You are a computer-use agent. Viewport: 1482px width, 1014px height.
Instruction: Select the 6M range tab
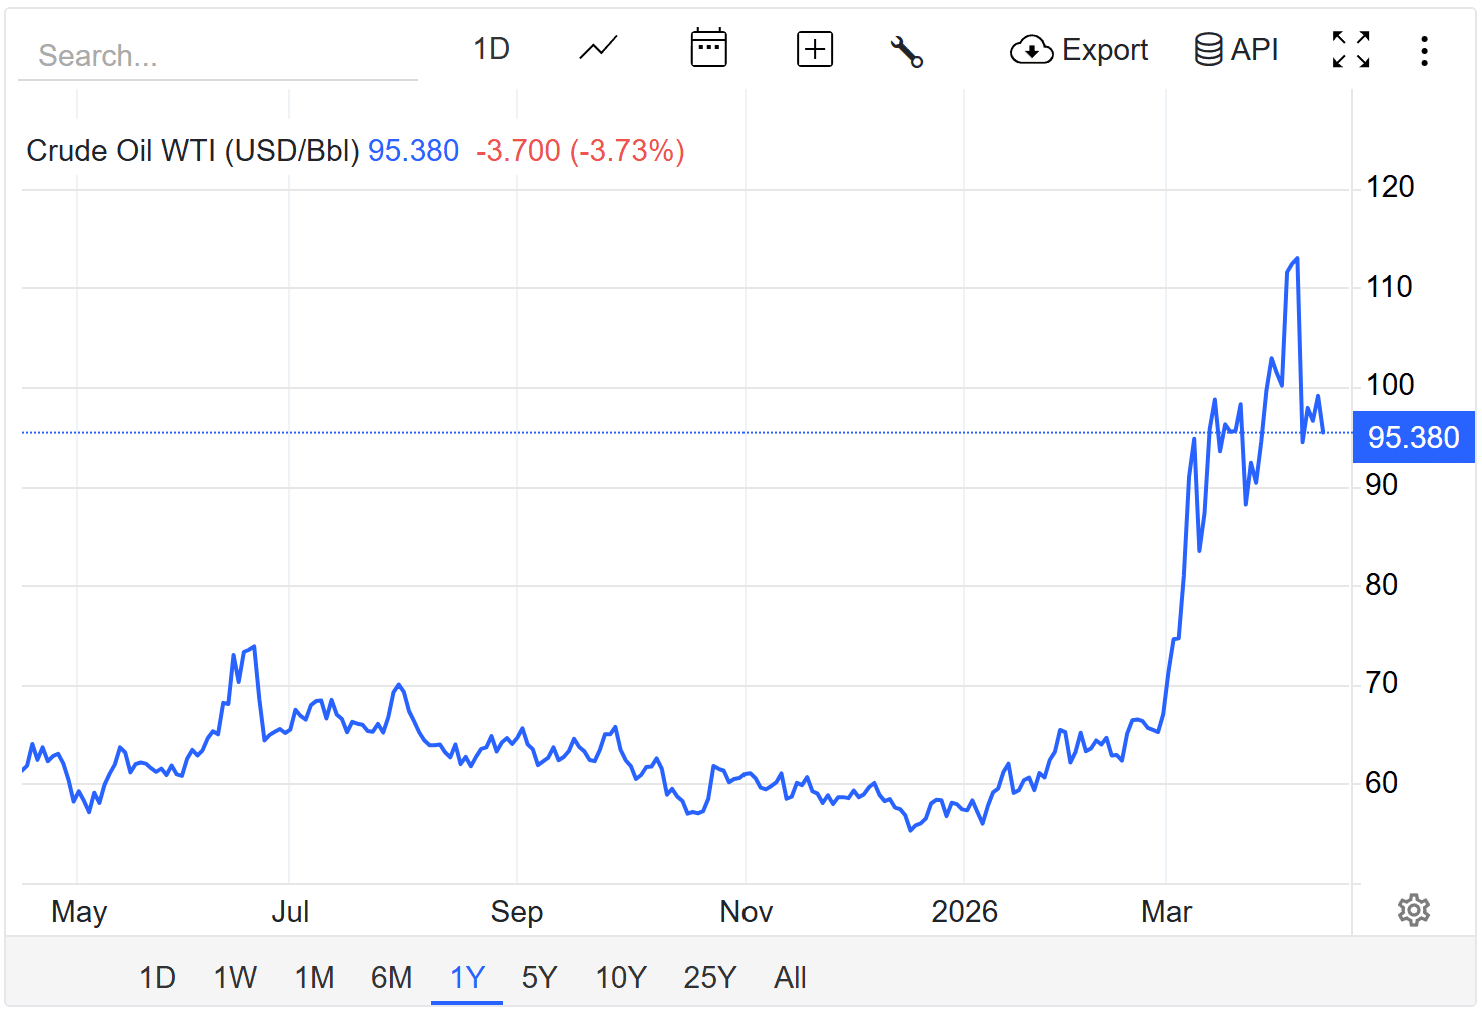coord(391,977)
